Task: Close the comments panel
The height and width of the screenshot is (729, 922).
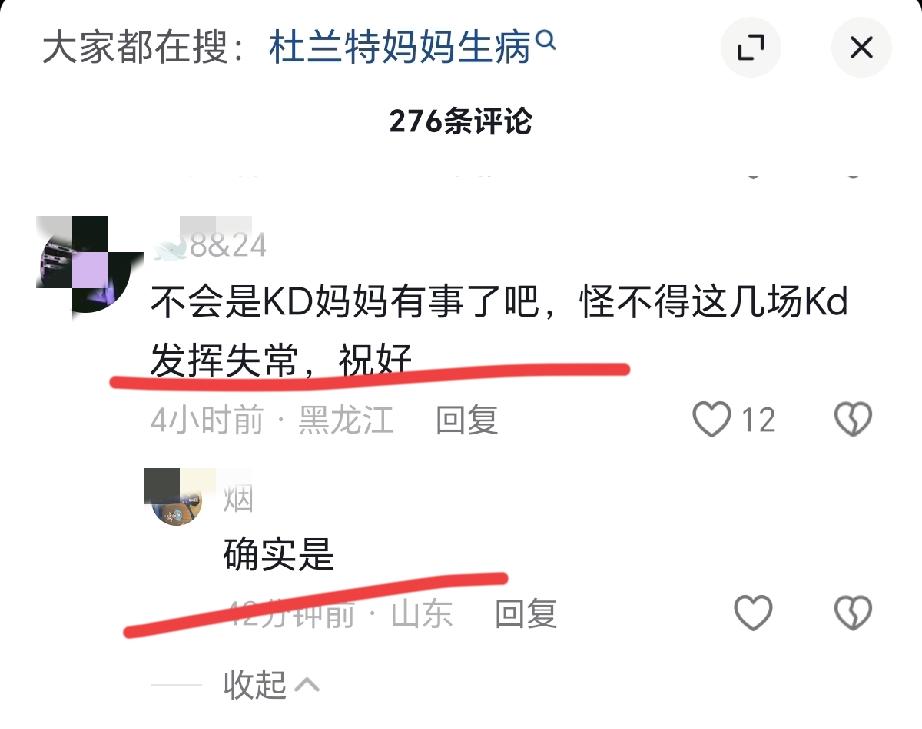Action: 861,48
